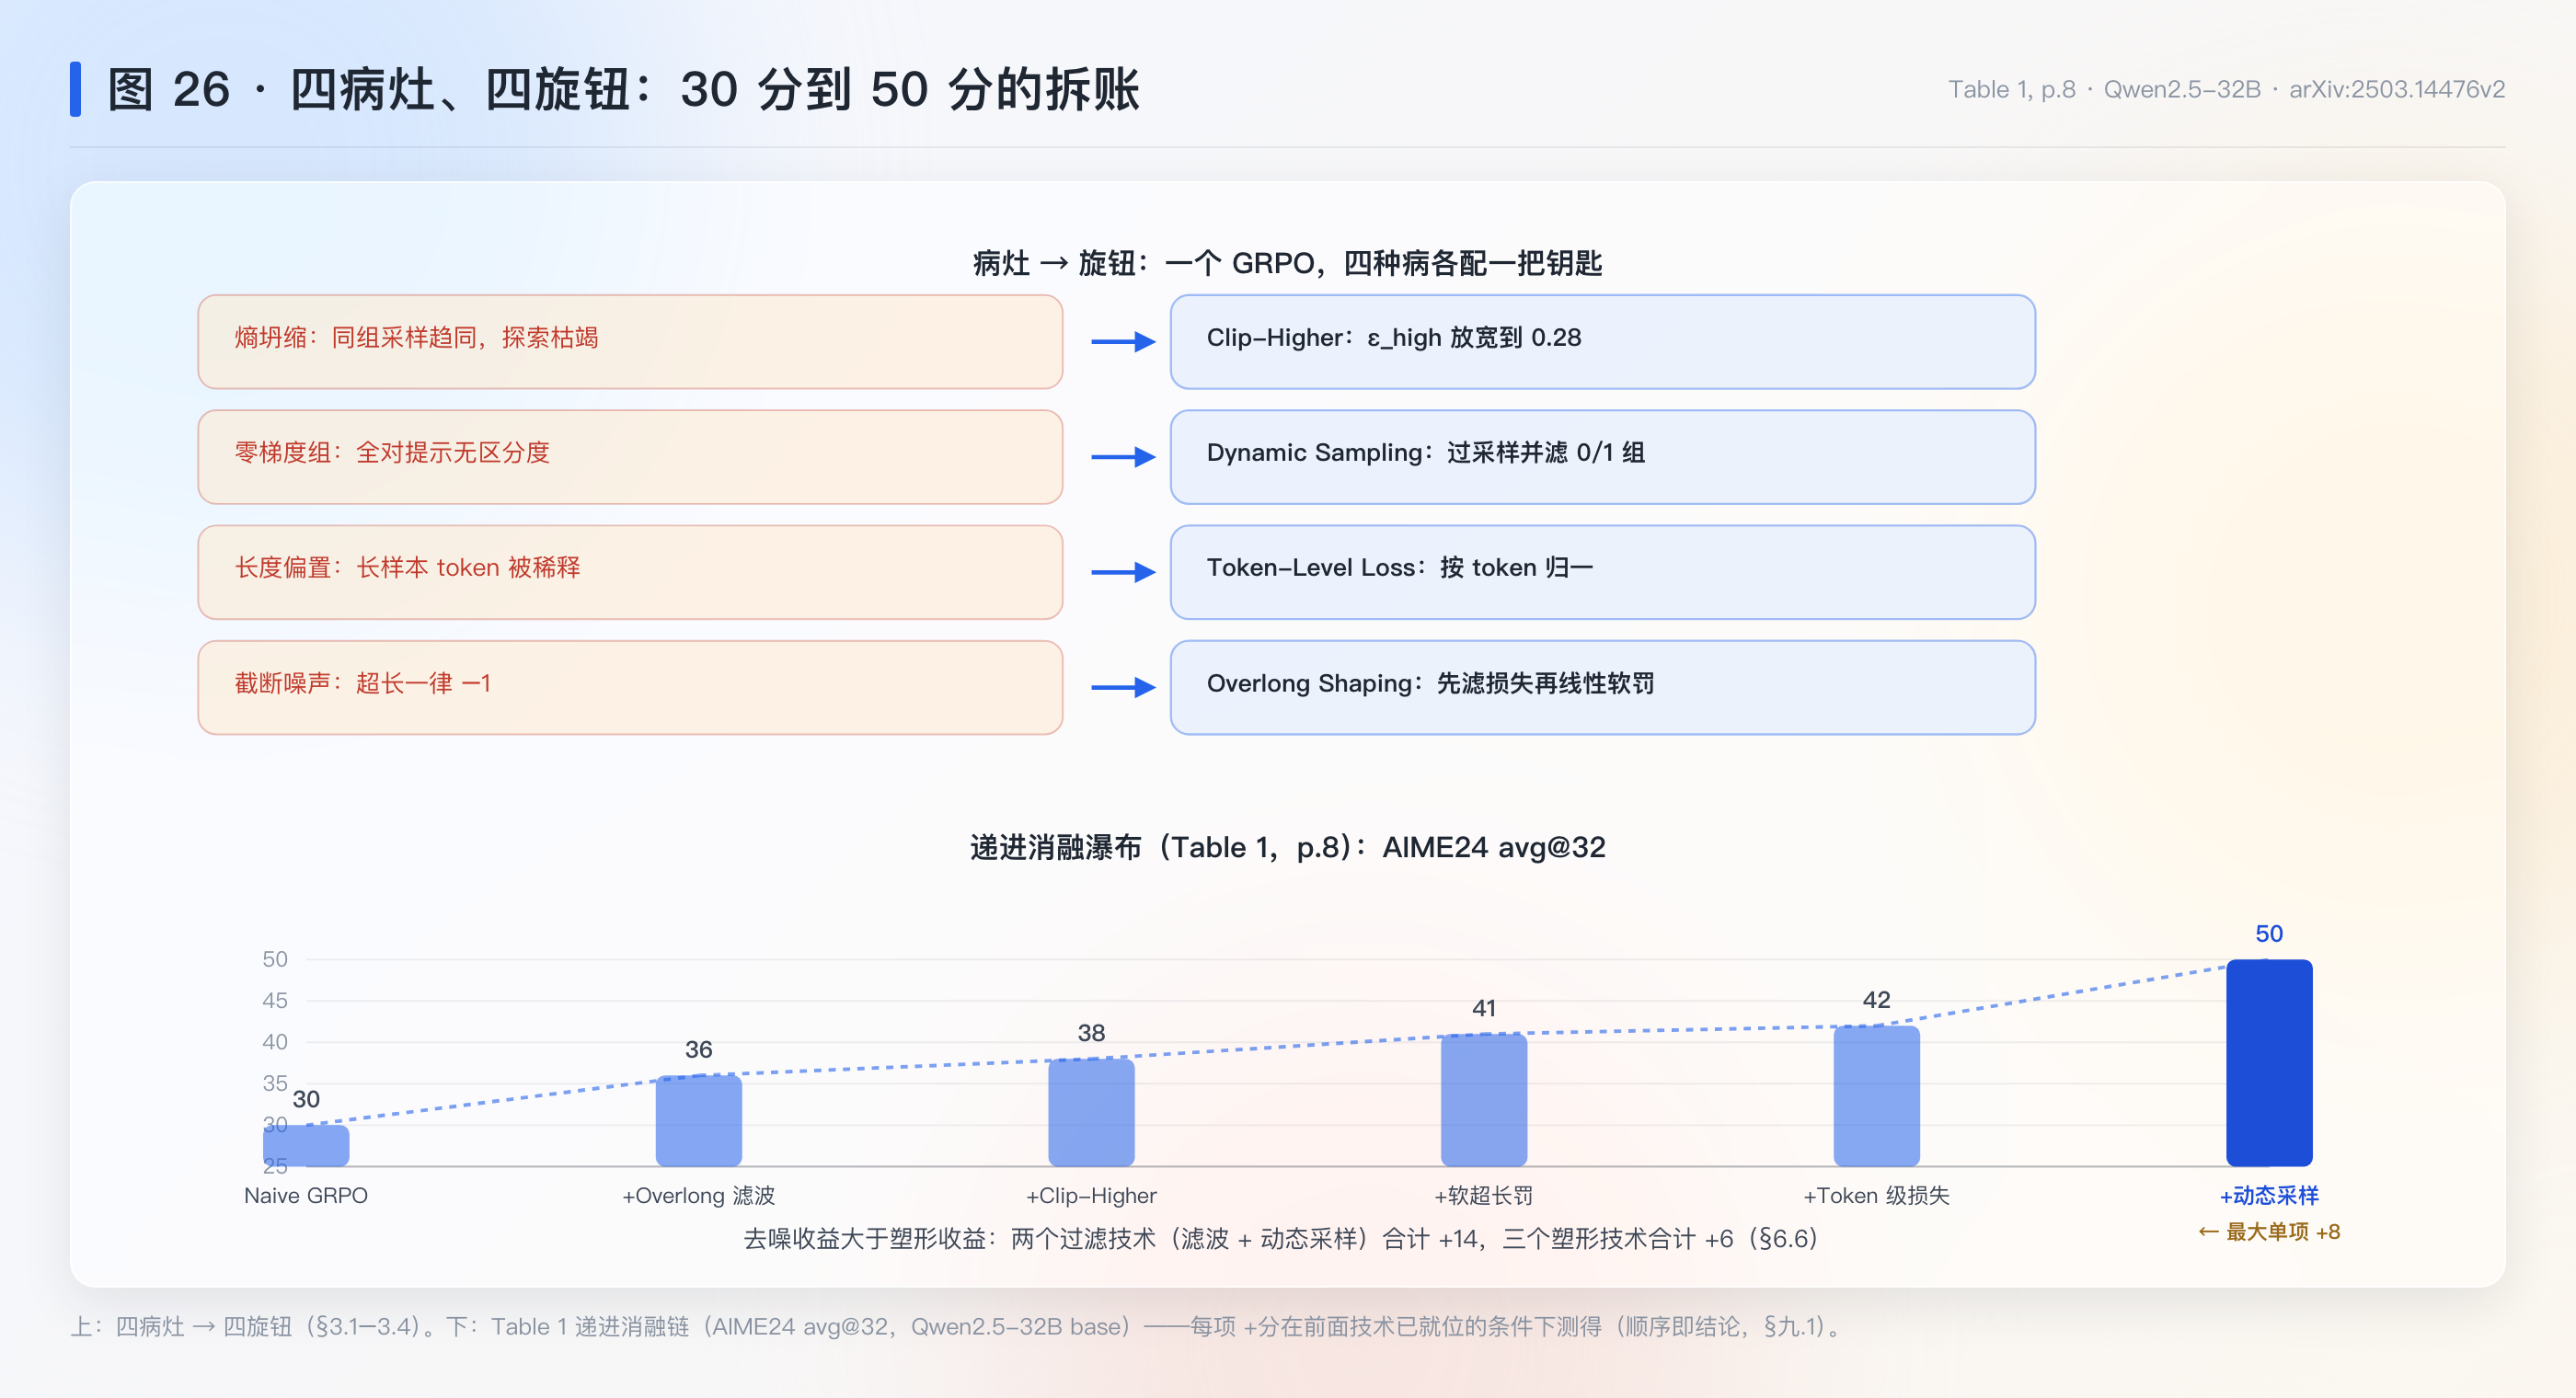Click the source note 'Table 1, p.8 · Qwen2.5-32B'
Image resolution: width=2576 pixels, height=1398 pixels.
tap(2104, 90)
